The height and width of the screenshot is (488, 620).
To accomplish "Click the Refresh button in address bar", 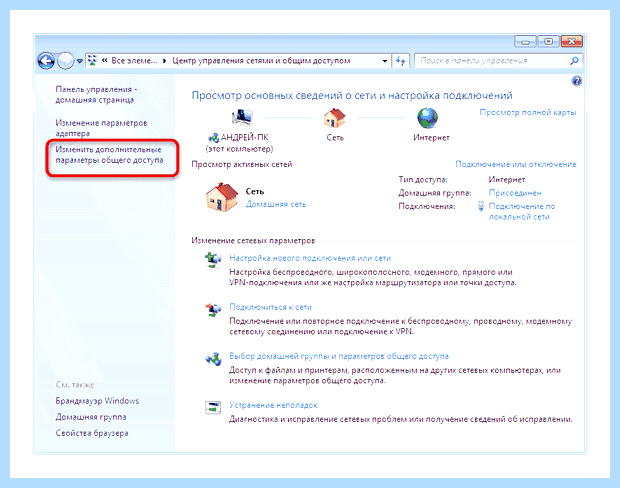I will click(x=400, y=61).
